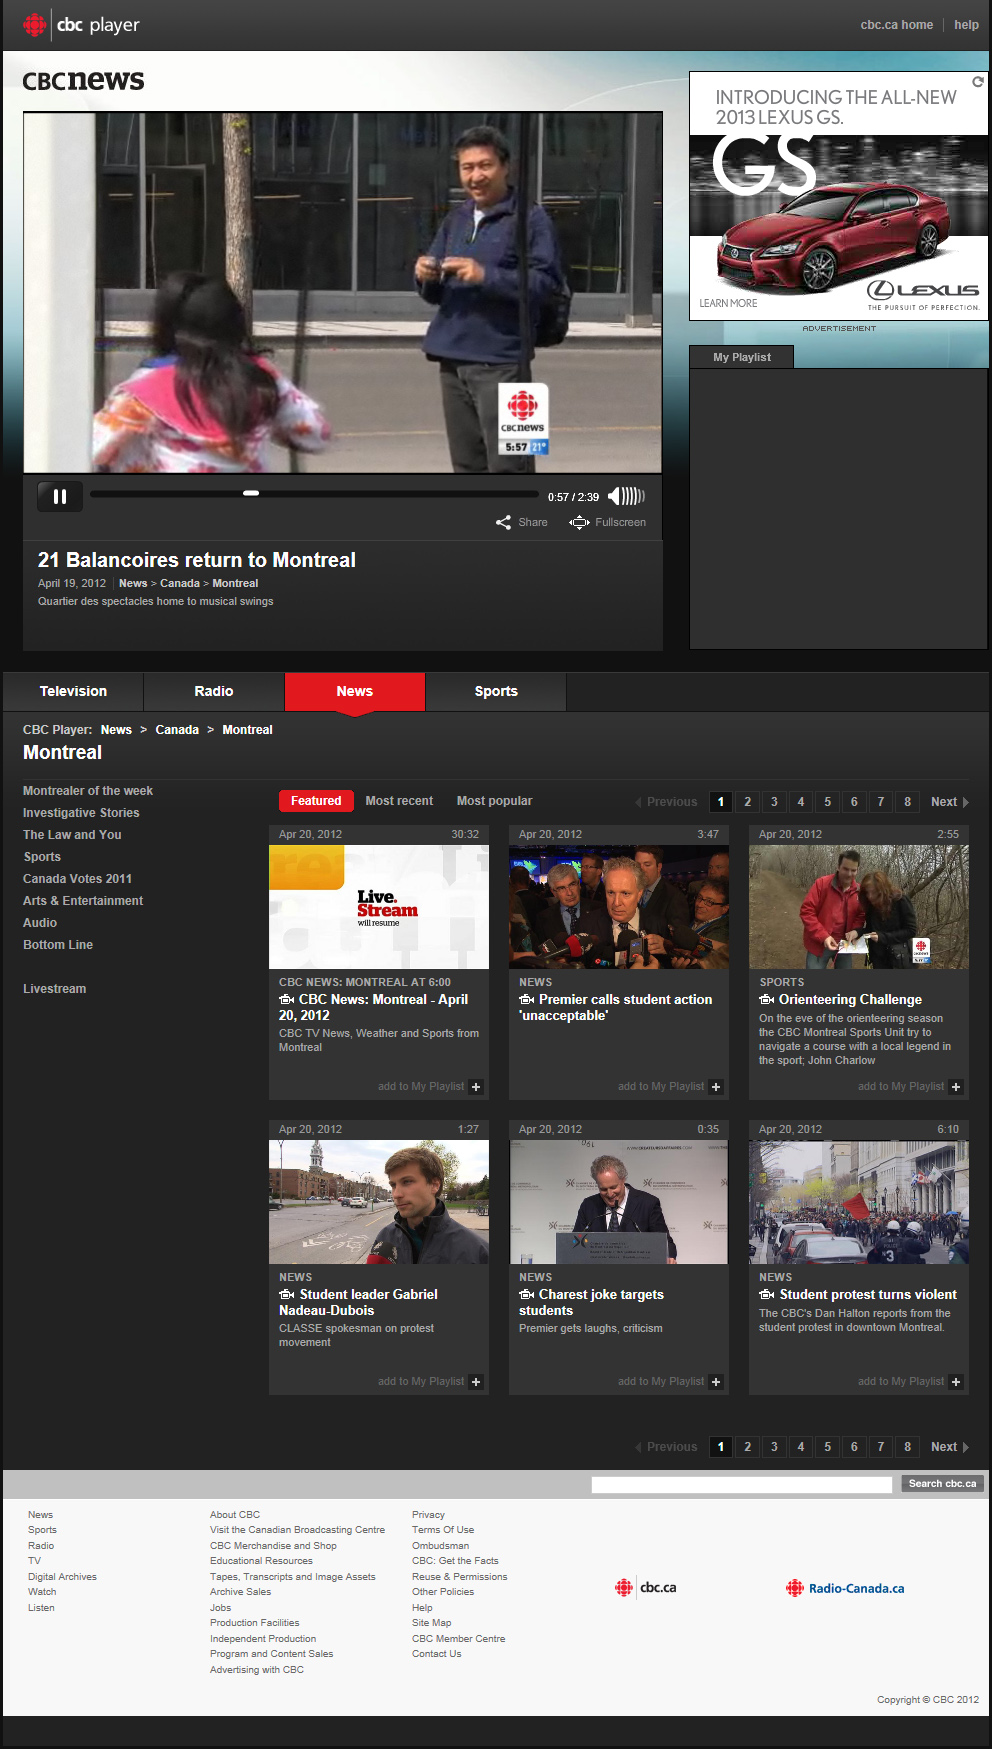Select the Featured filter
The image size is (992, 1749).
pyautogui.click(x=316, y=801)
